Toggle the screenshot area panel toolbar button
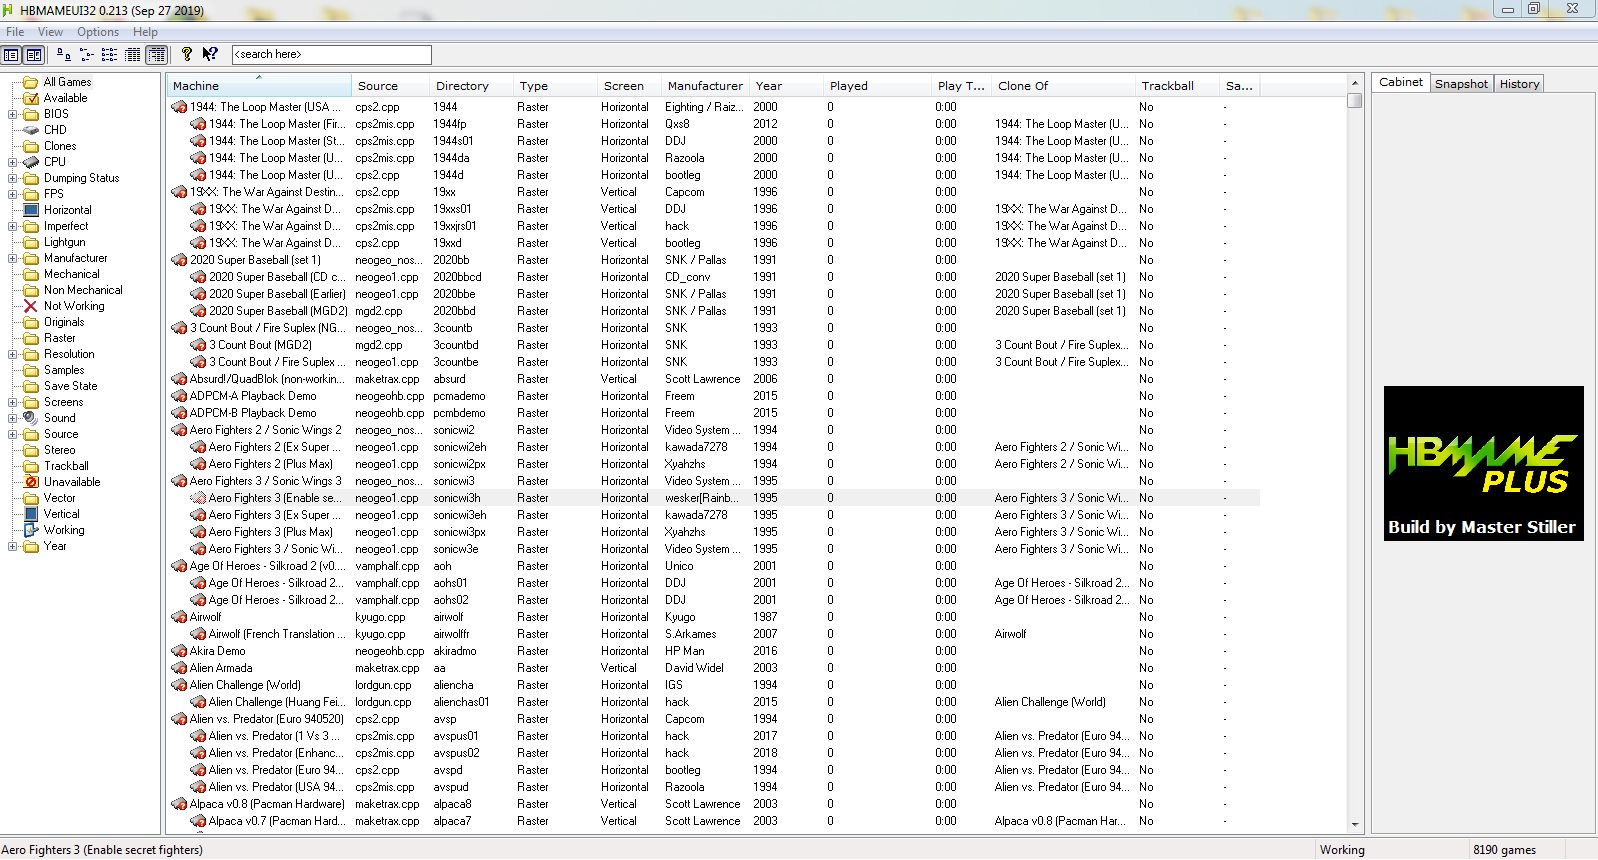1598x860 pixels. [x=34, y=55]
